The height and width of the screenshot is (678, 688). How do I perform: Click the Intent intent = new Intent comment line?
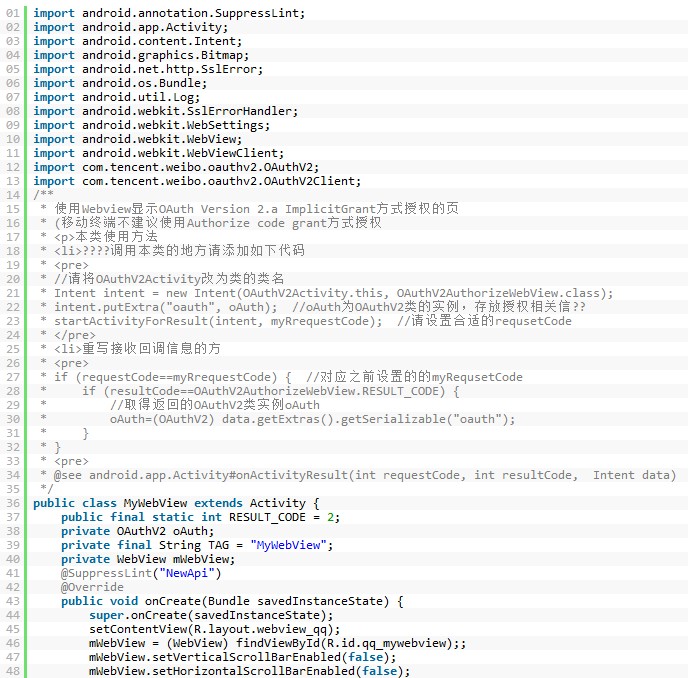[x=327, y=293]
